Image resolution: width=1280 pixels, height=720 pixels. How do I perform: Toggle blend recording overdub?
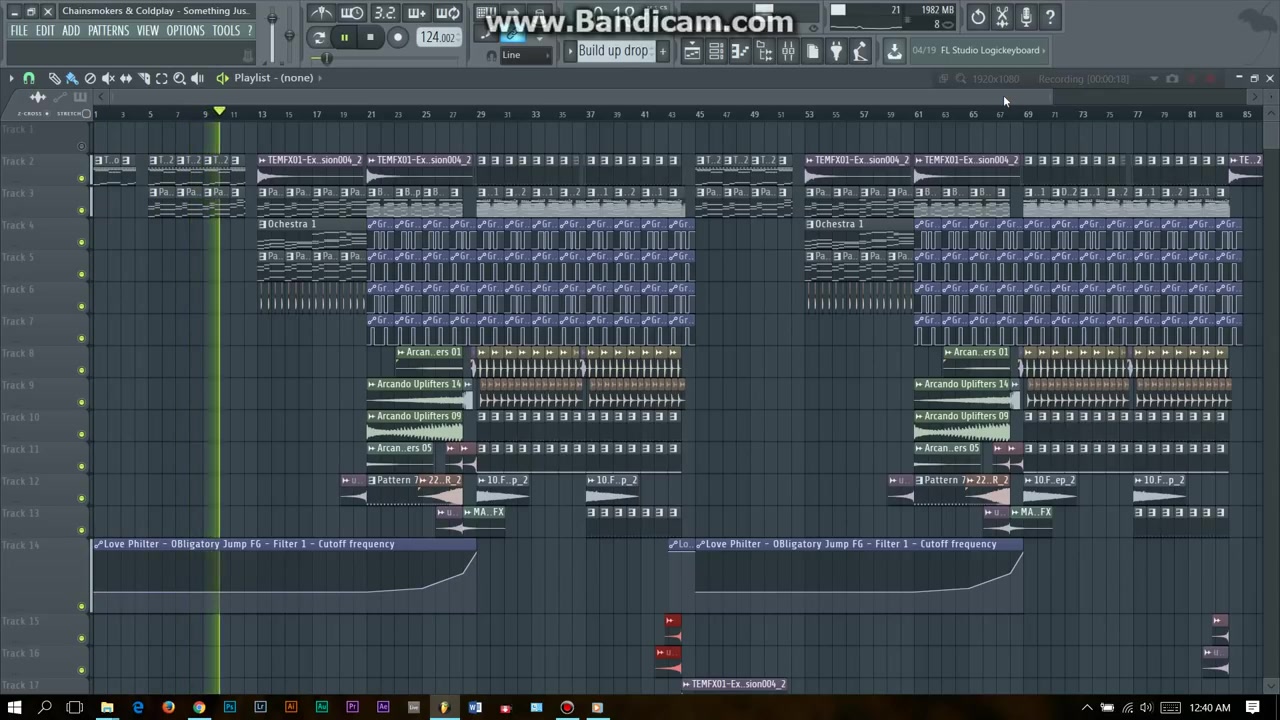(417, 13)
